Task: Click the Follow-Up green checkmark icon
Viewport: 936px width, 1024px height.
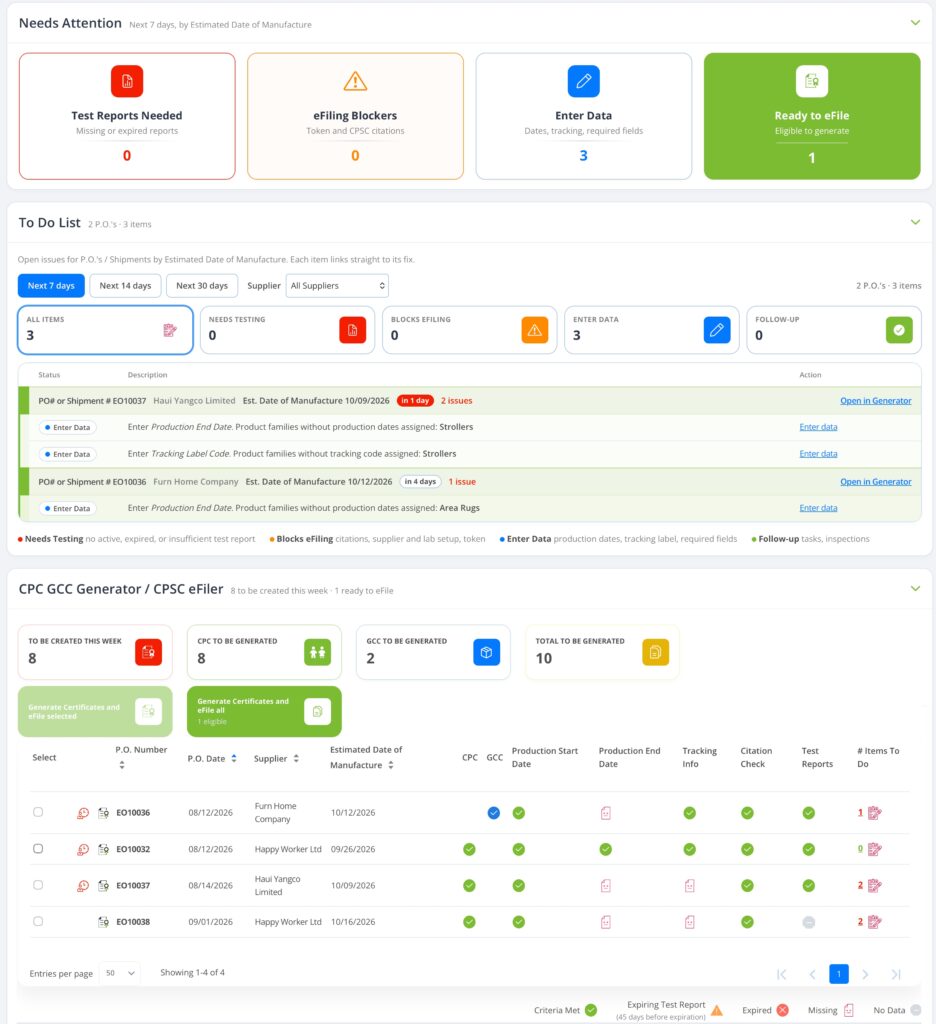Action: pyautogui.click(x=899, y=330)
